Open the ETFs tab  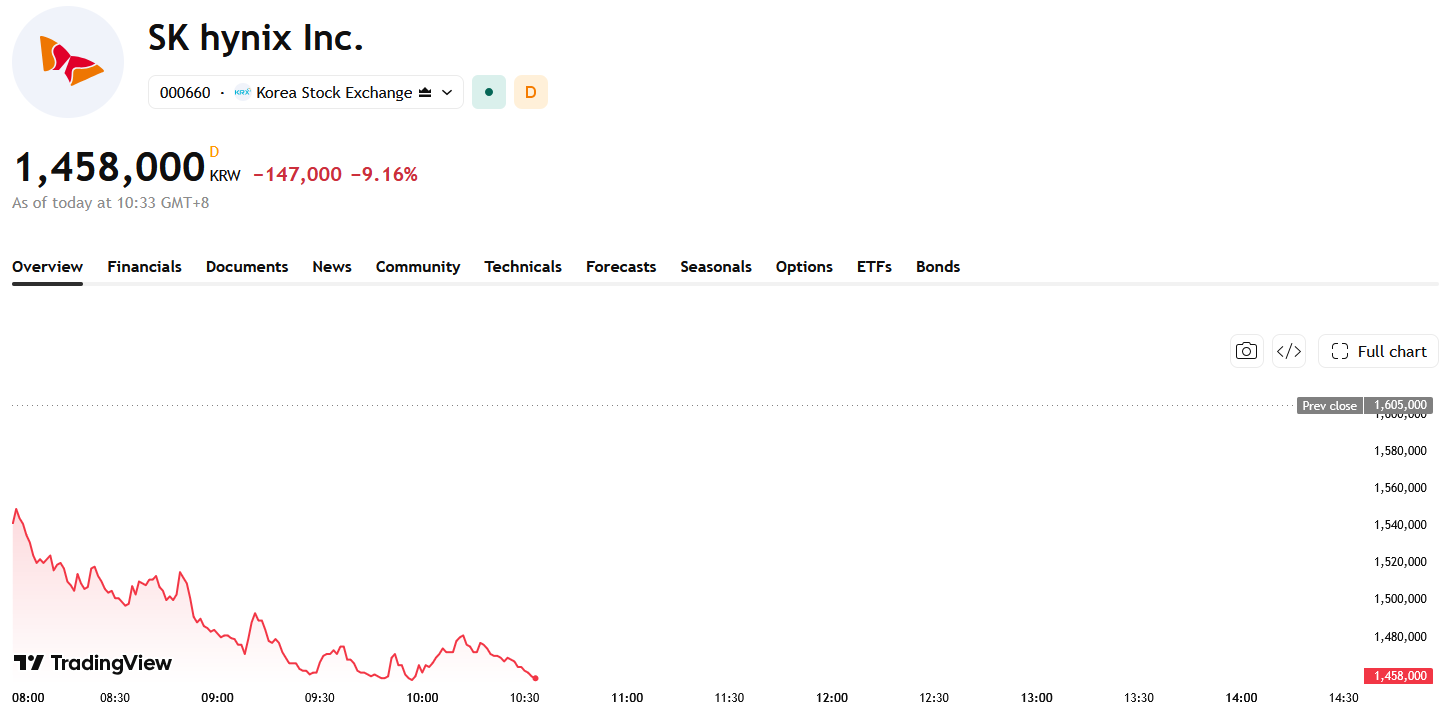point(874,267)
